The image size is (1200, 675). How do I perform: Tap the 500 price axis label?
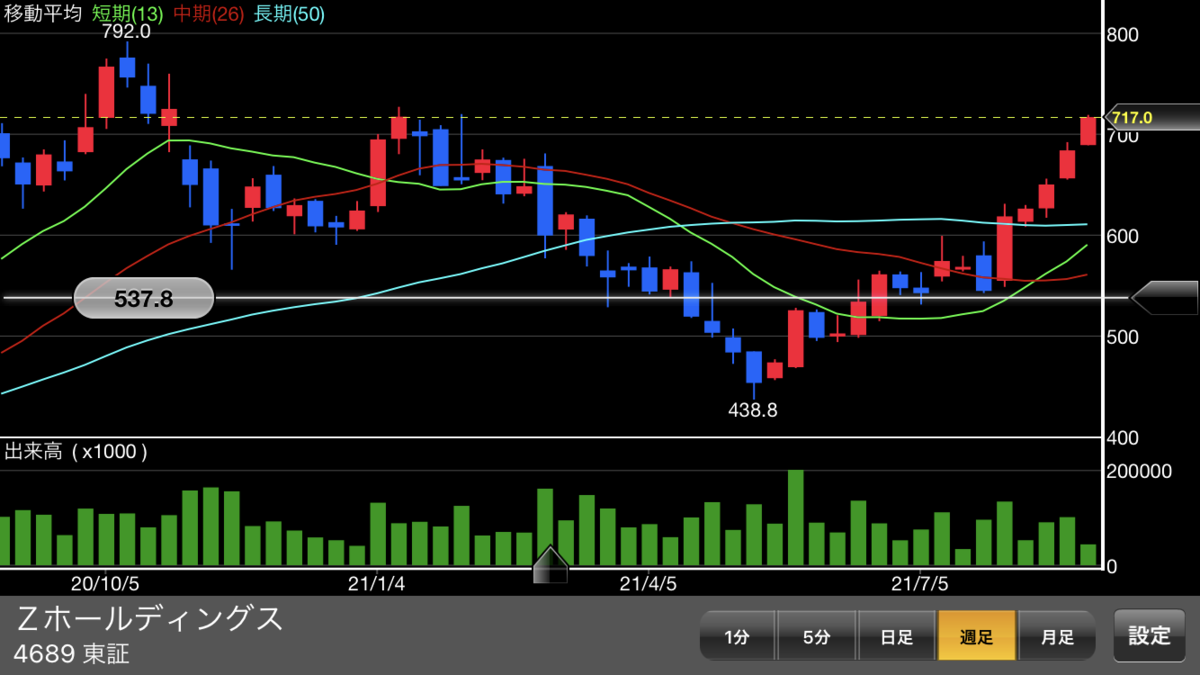(x=1125, y=337)
